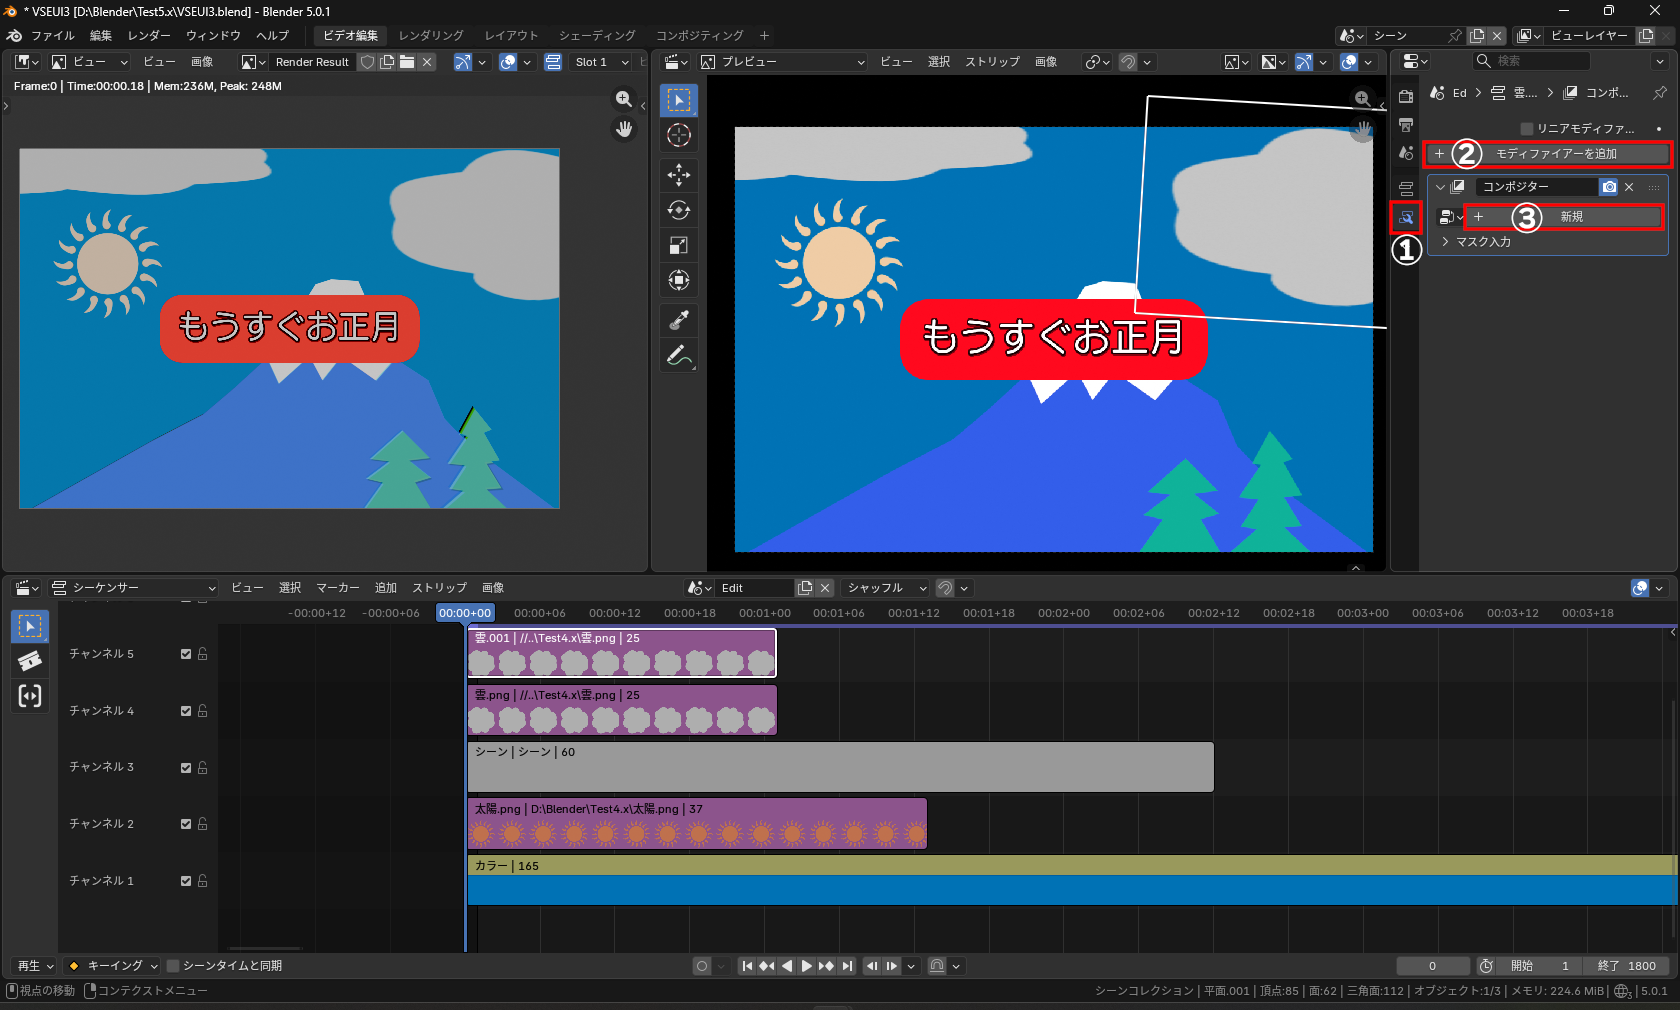
Task: Mute channel 2 with its checkbox
Action: coord(186,824)
